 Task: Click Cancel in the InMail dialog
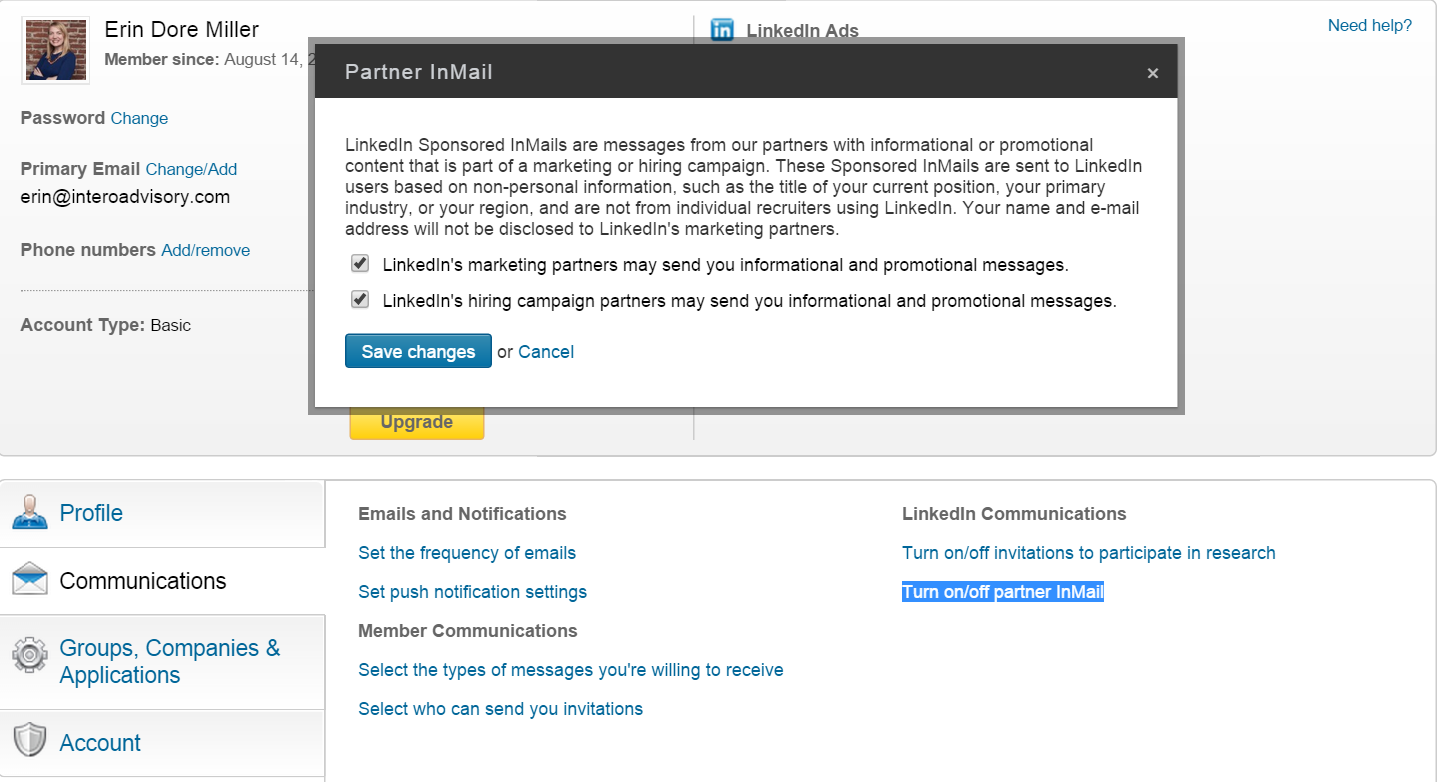click(546, 352)
